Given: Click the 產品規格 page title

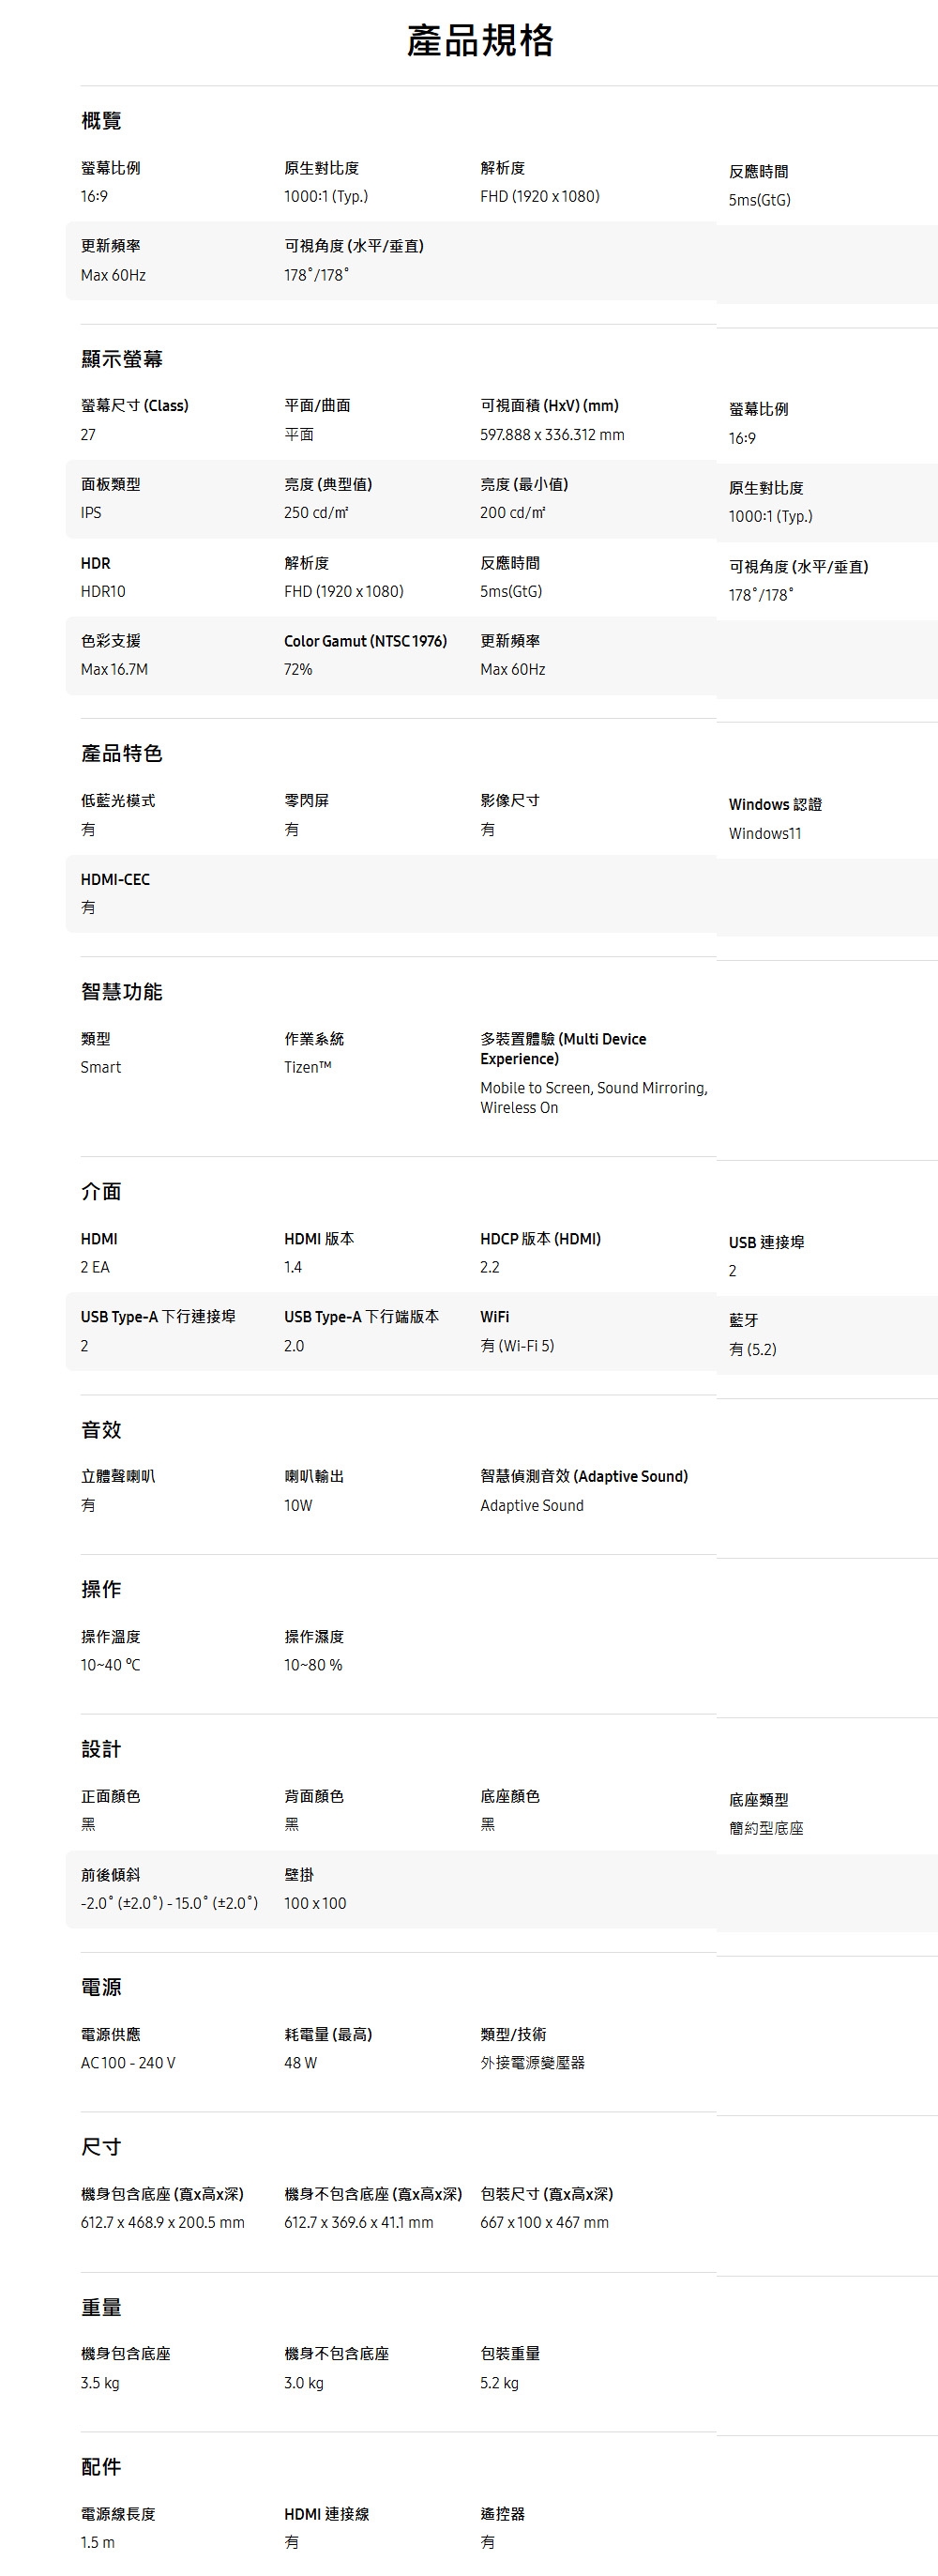Looking at the screenshot, I should [x=479, y=41].
